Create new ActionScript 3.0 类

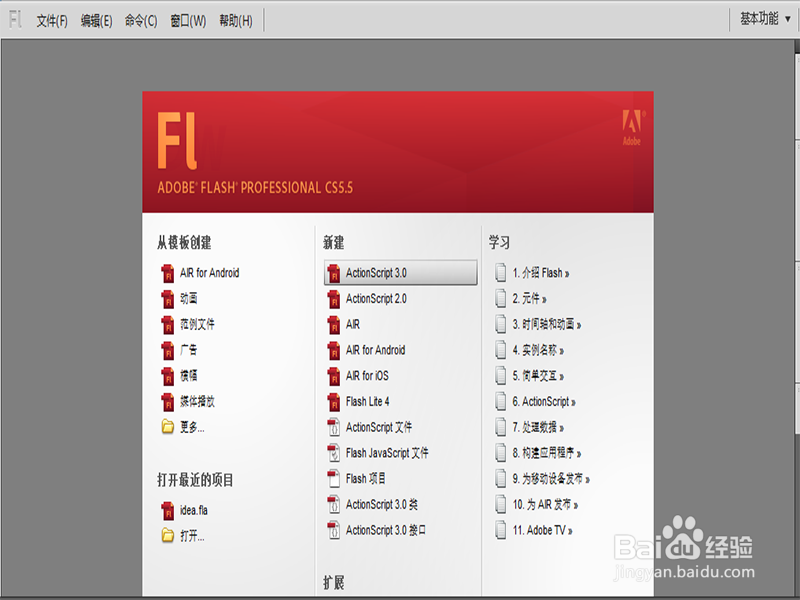tap(382, 505)
